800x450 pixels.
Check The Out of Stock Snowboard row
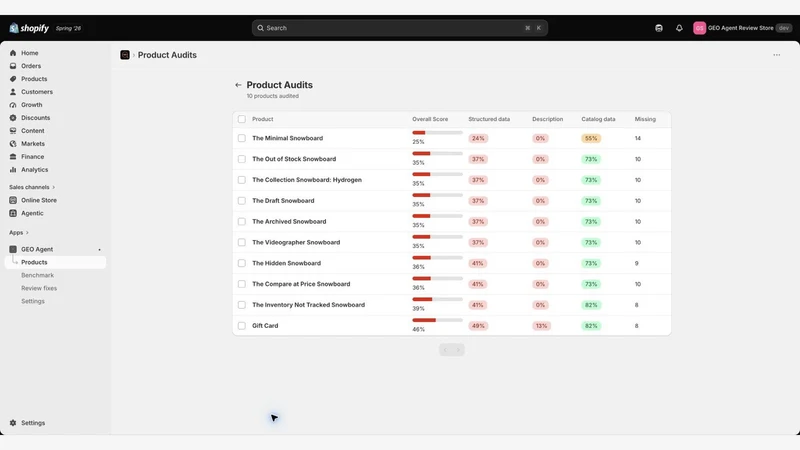click(x=242, y=159)
